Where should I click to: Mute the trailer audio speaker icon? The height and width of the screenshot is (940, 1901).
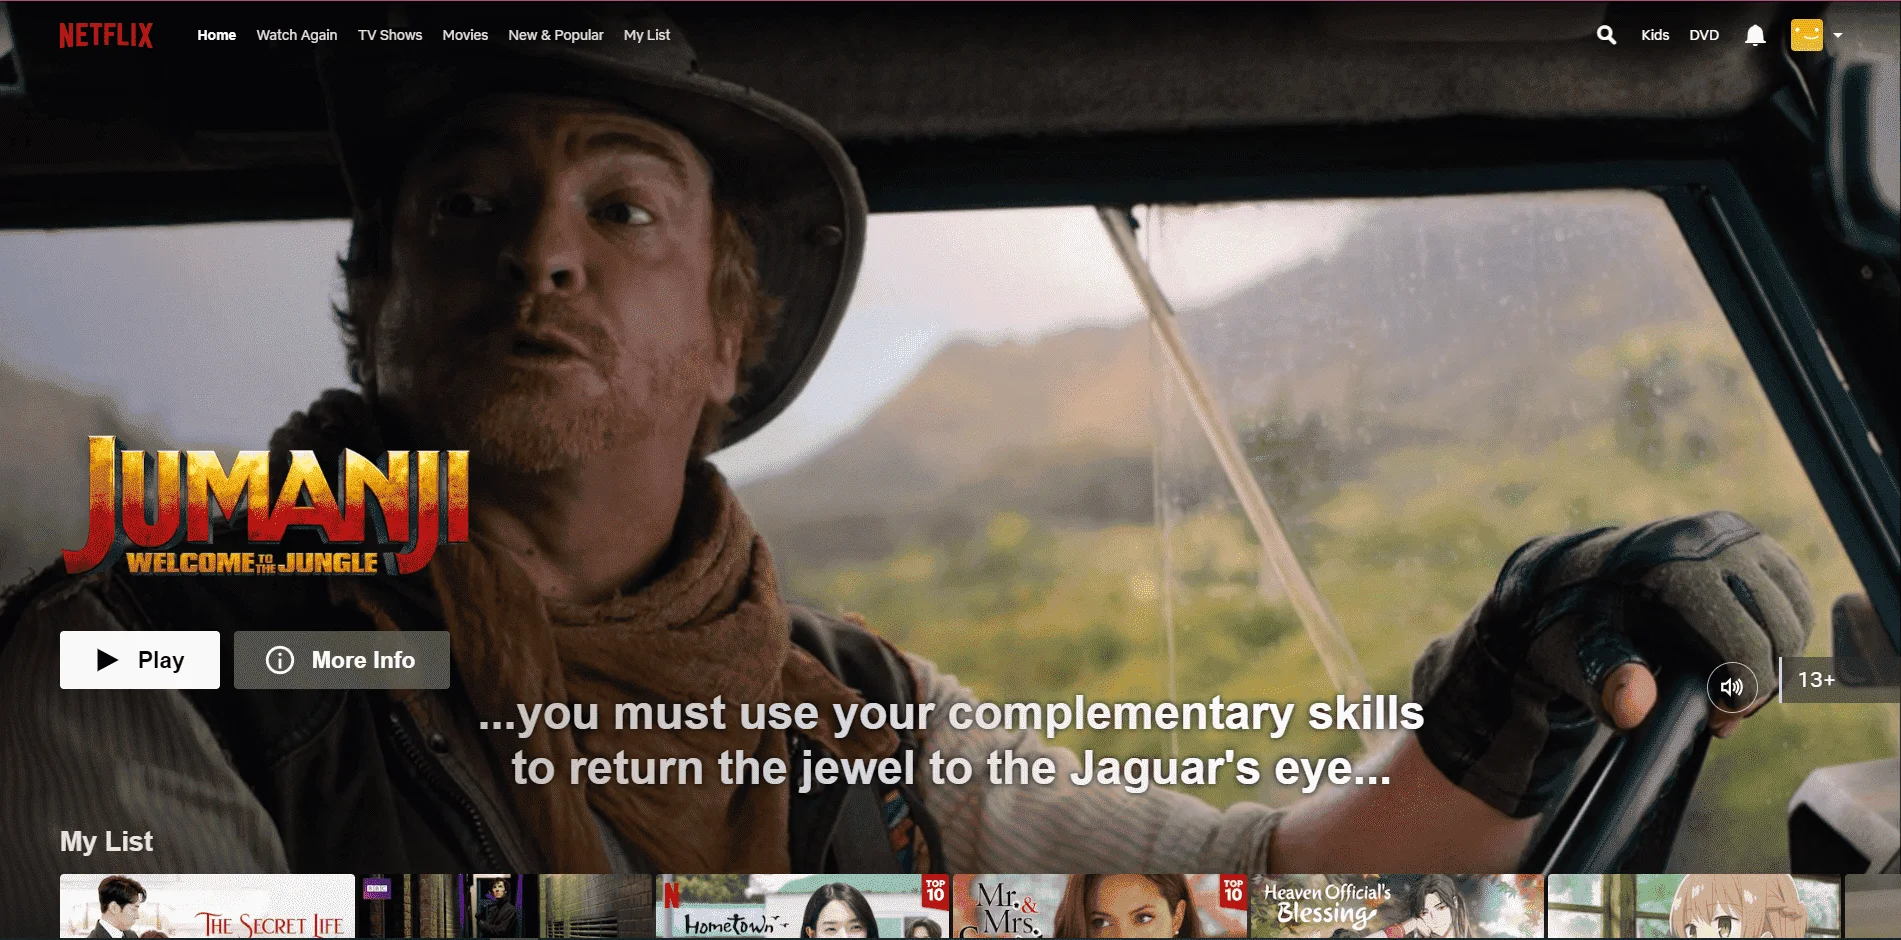point(1732,687)
